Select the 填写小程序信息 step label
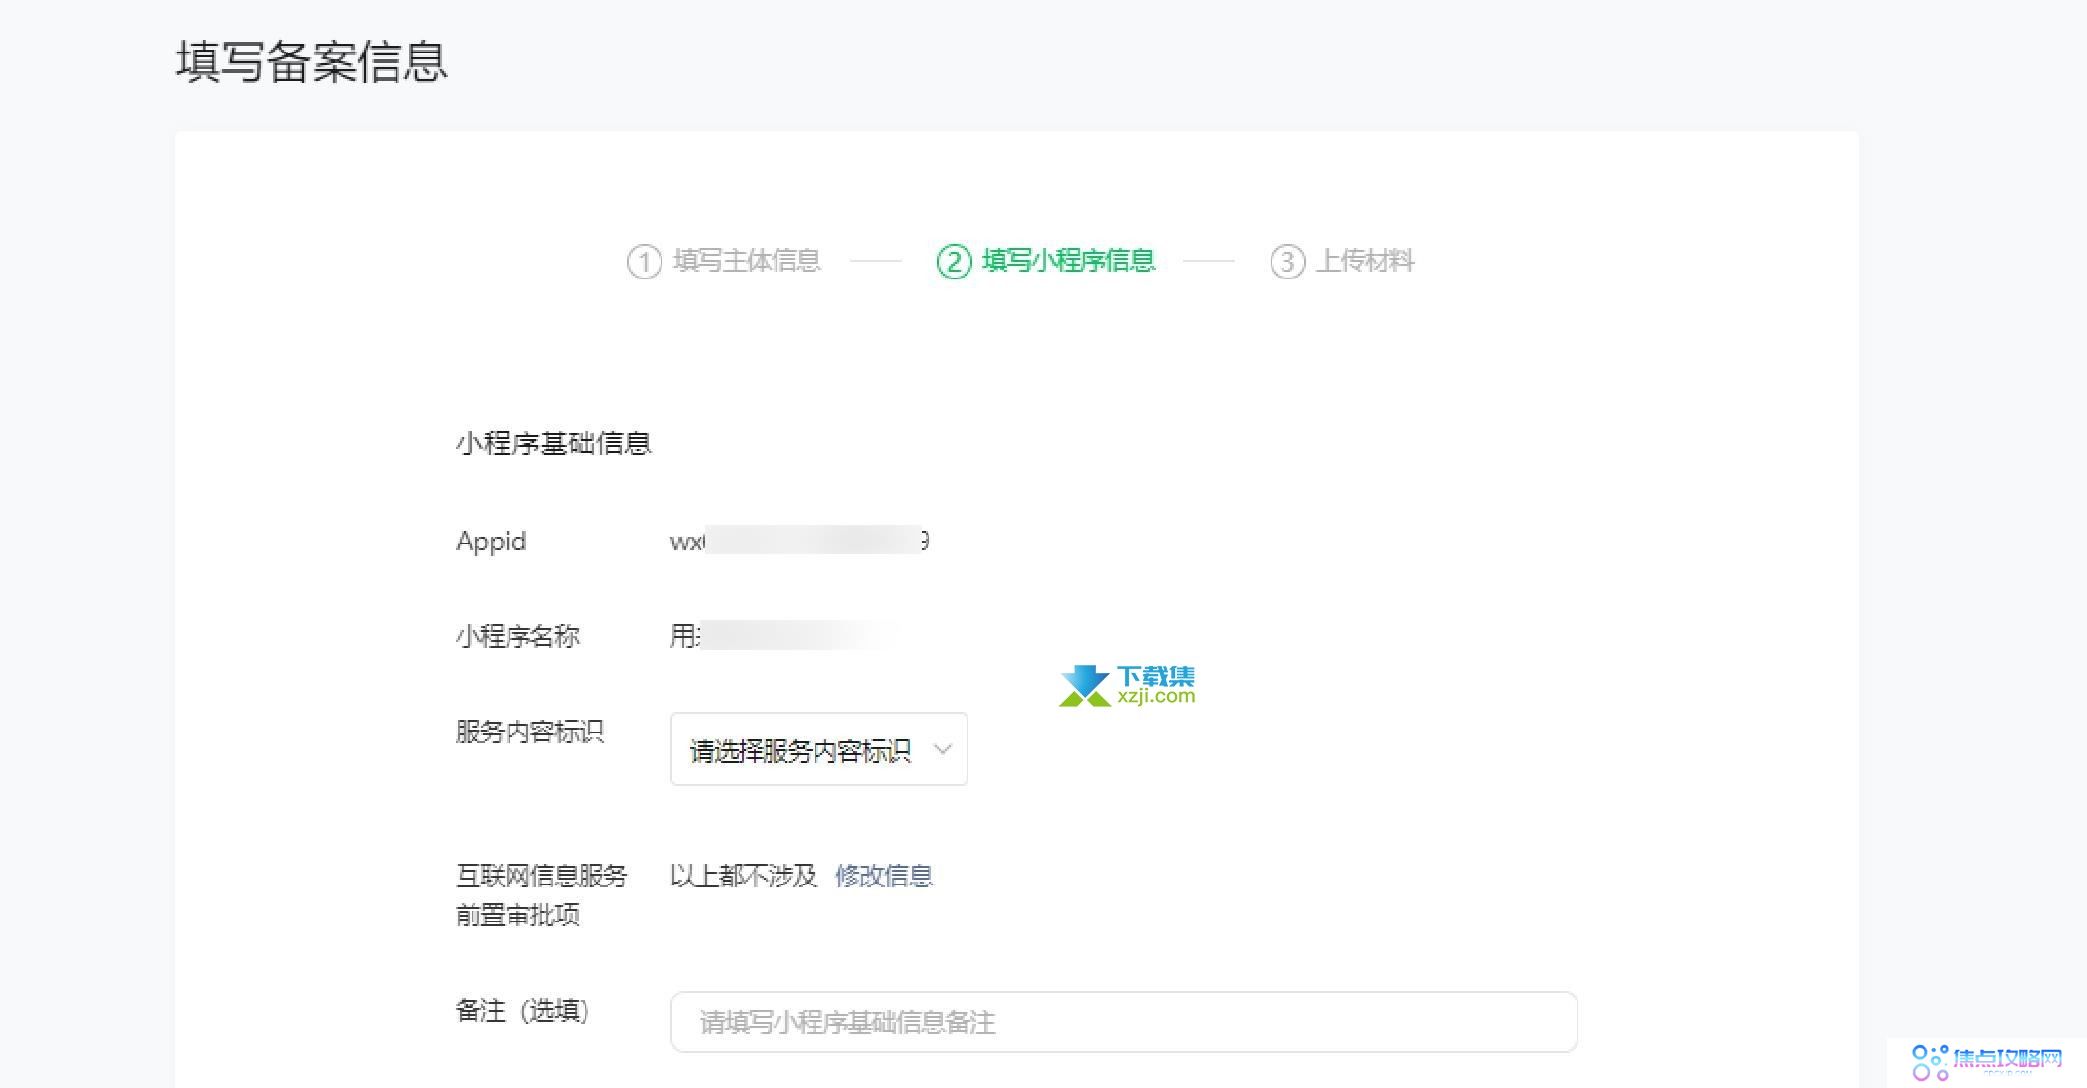This screenshot has width=2087, height=1088. point(1068,261)
